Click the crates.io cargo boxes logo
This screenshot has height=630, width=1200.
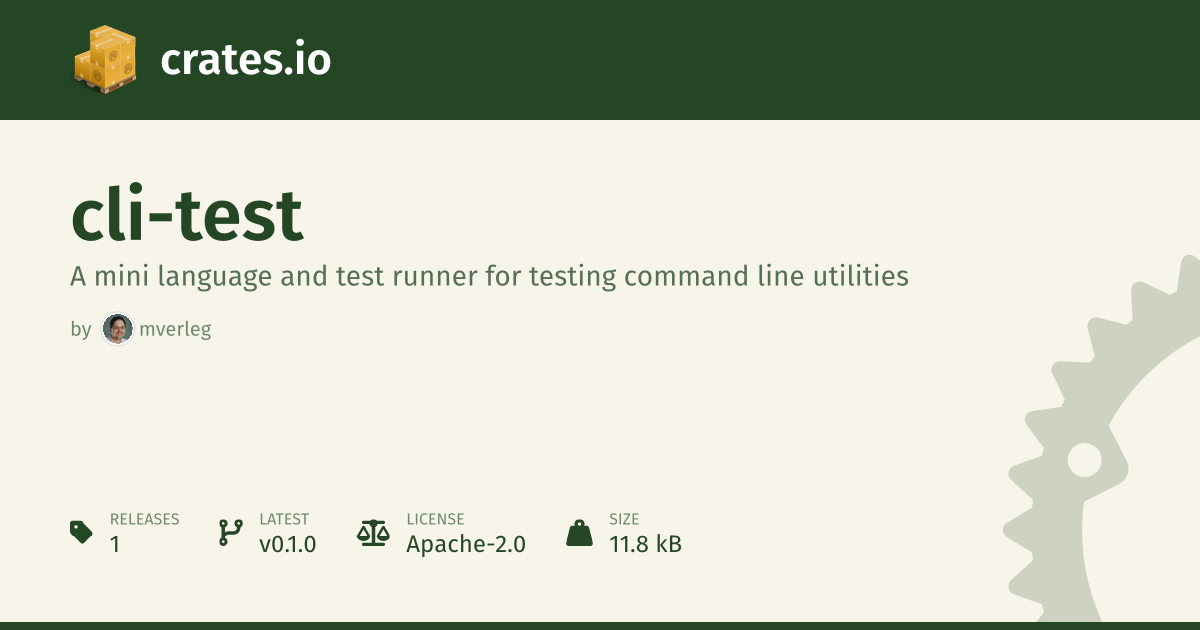point(105,58)
